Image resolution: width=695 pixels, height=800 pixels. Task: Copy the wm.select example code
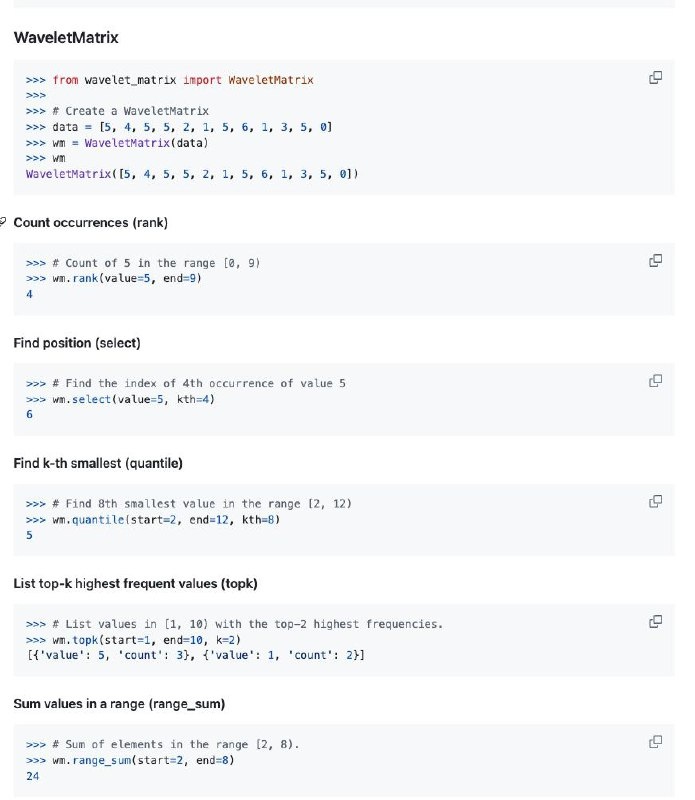655,381
